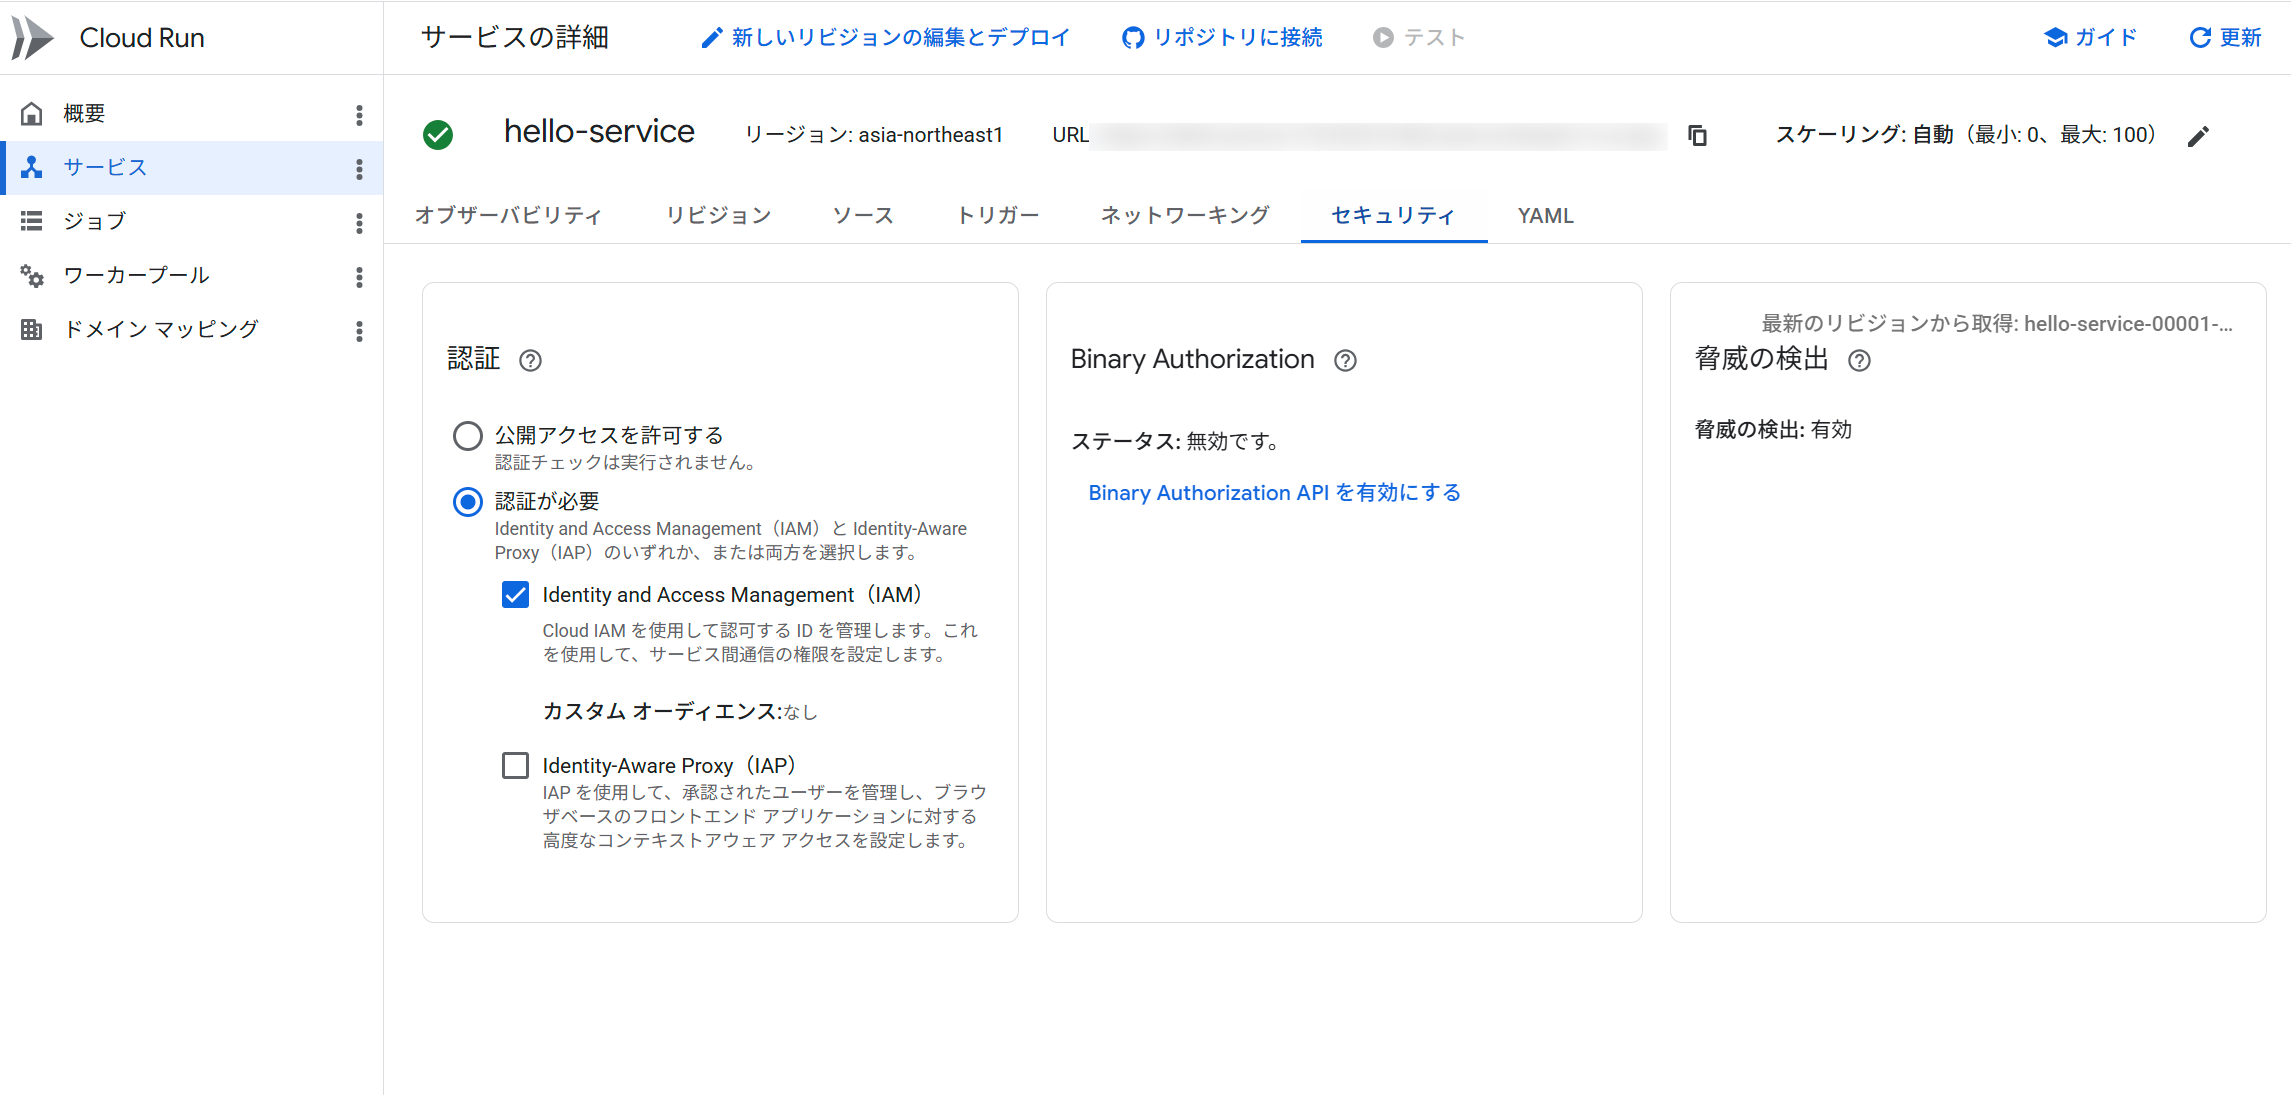Click the テスト play icon
The width and height of the screenshot is (2291, 1095).
tap(1383, 38)
